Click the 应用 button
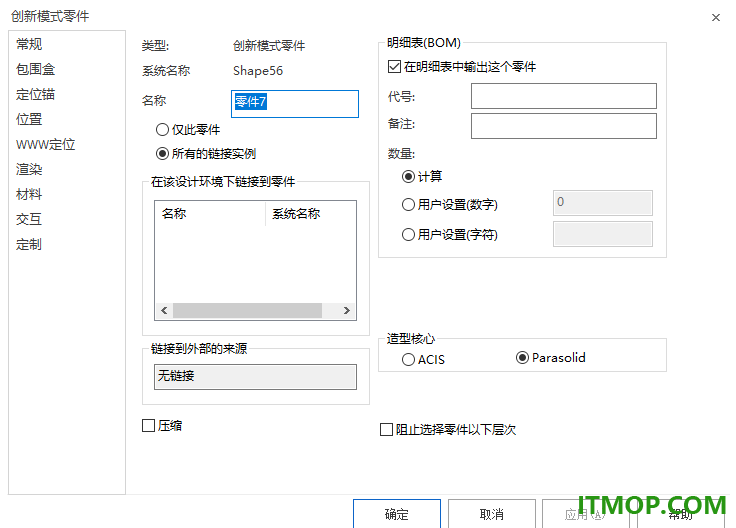This screenshot has height=528, width=736. tap(585, 514)
